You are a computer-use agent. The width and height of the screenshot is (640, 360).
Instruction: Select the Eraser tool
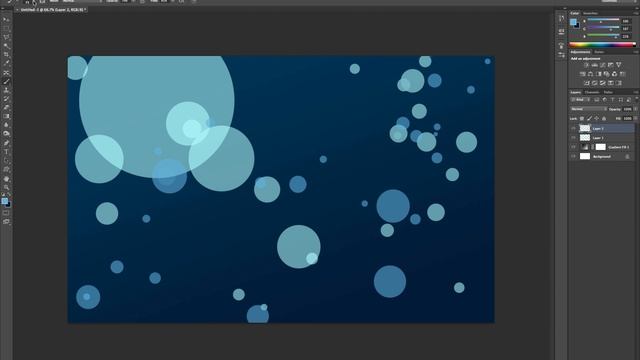pos(6,108)
